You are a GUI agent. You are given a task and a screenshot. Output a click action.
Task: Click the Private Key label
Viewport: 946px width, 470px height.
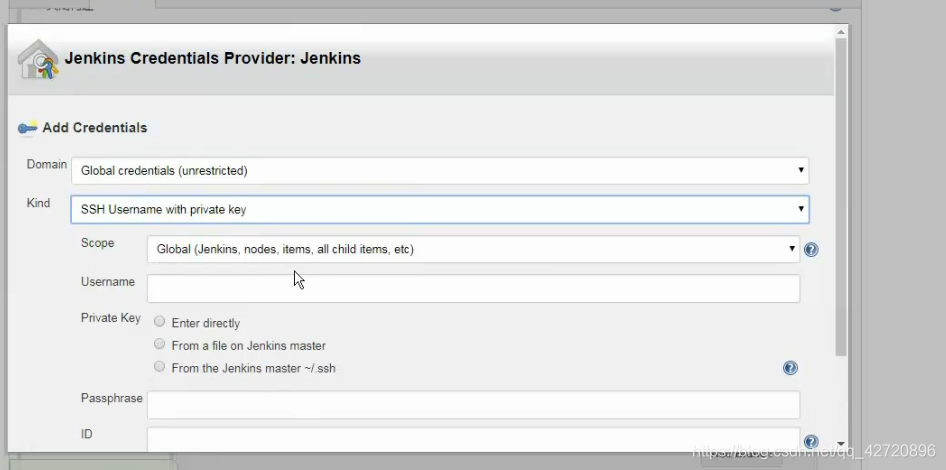(110, 318)
